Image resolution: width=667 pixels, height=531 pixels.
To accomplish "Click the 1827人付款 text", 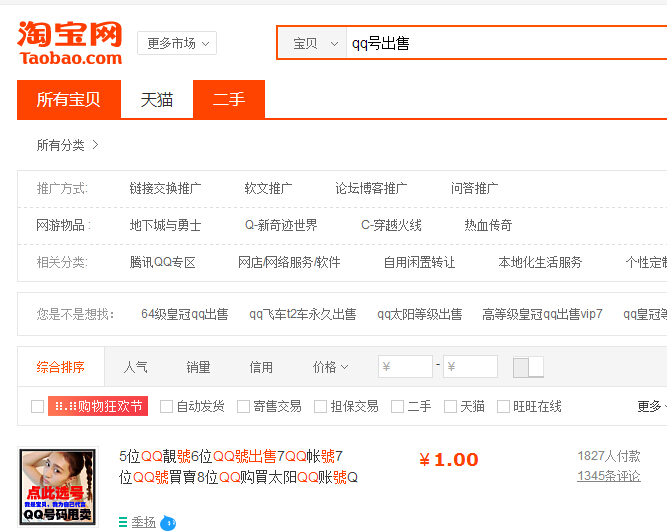I will point(609,456).
